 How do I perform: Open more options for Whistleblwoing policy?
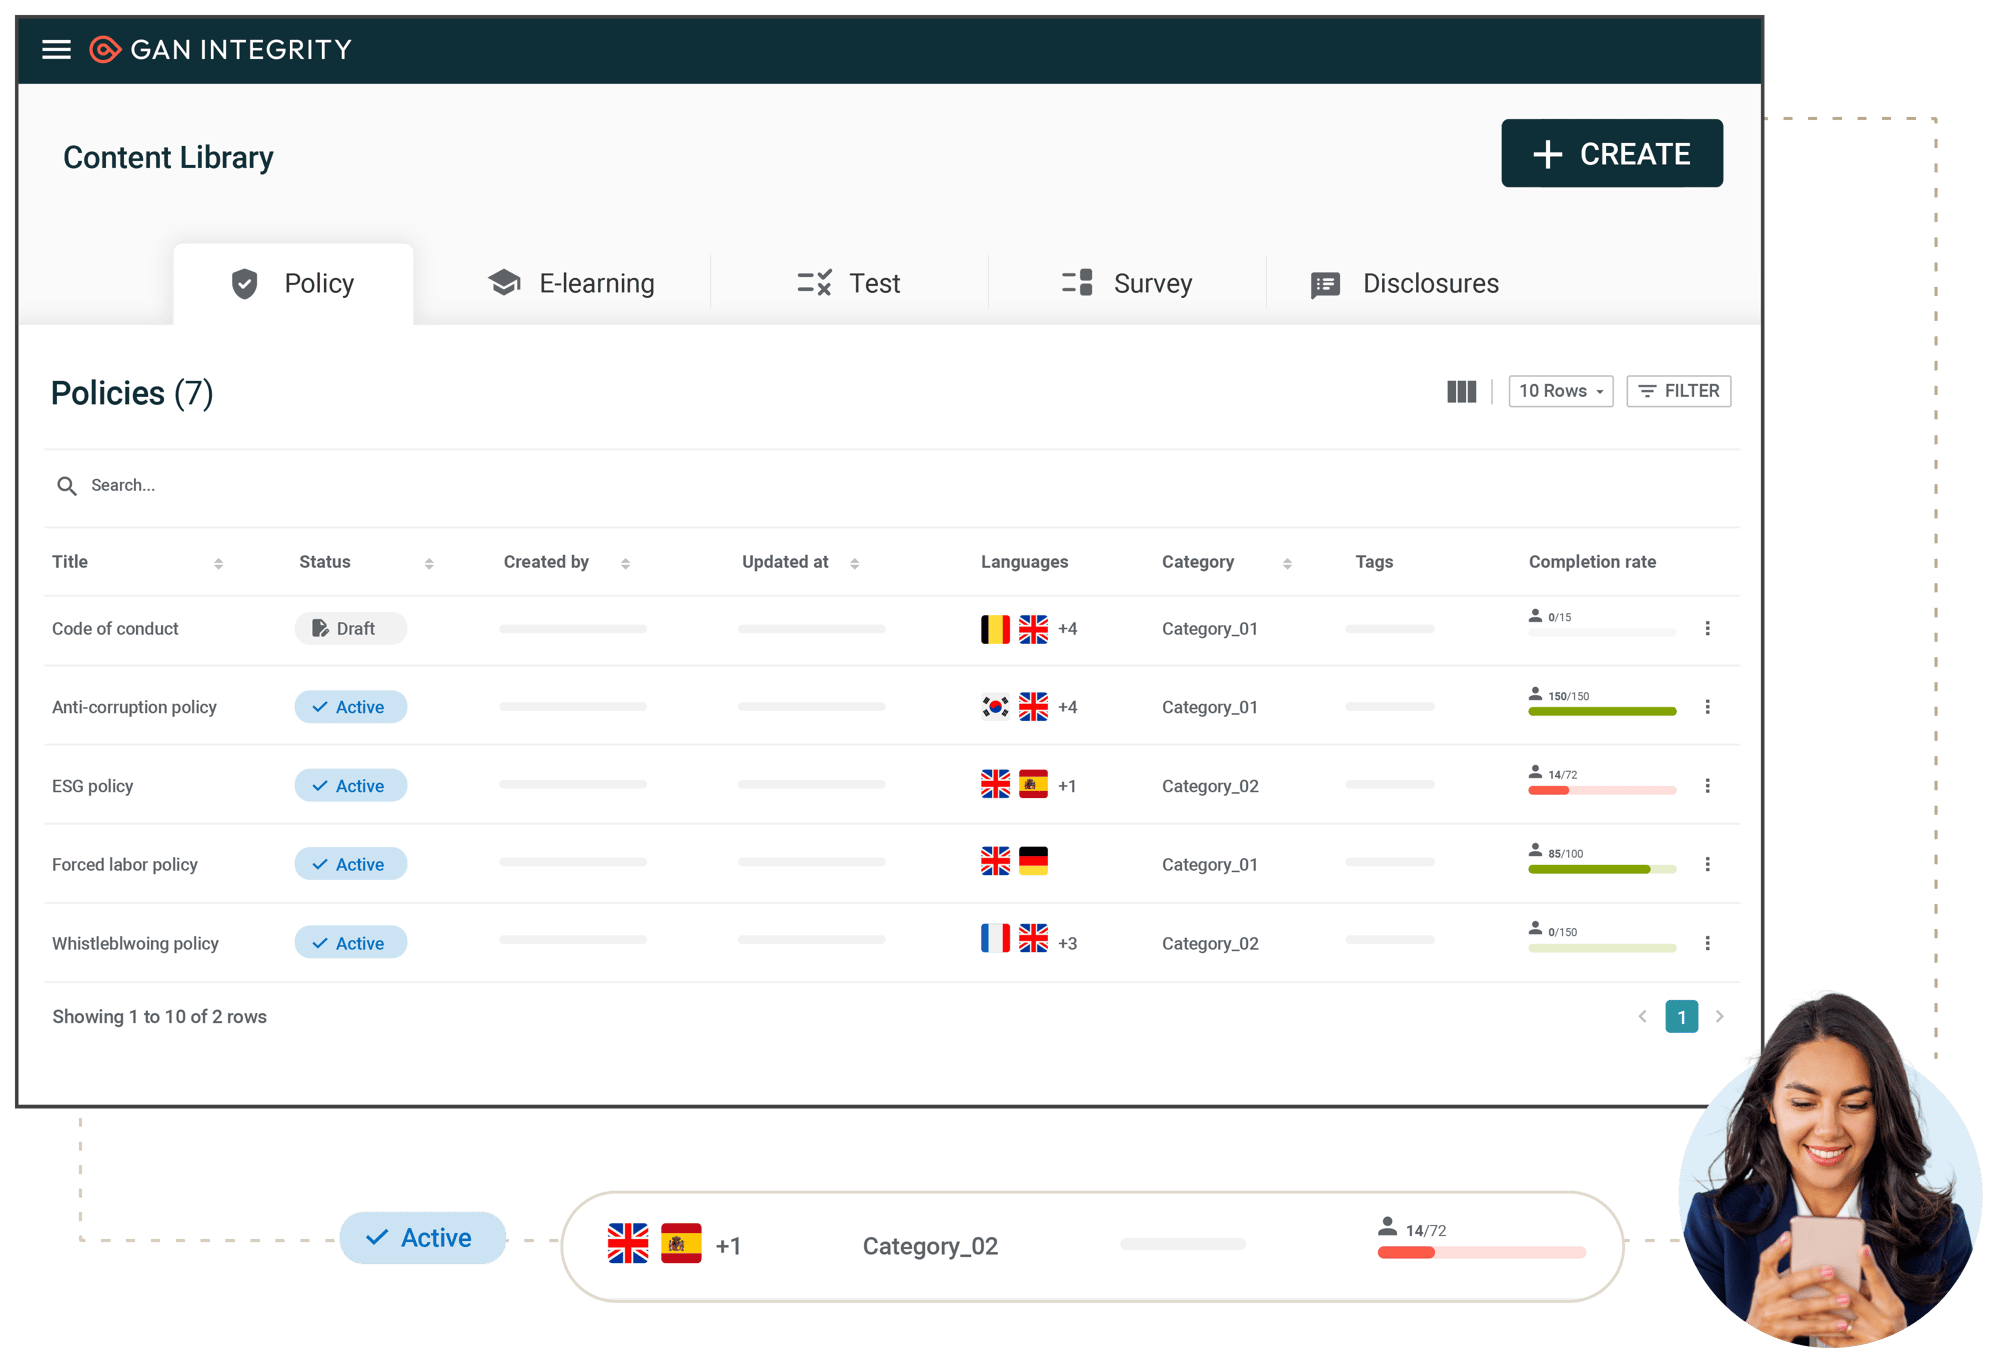[1707, 943]
